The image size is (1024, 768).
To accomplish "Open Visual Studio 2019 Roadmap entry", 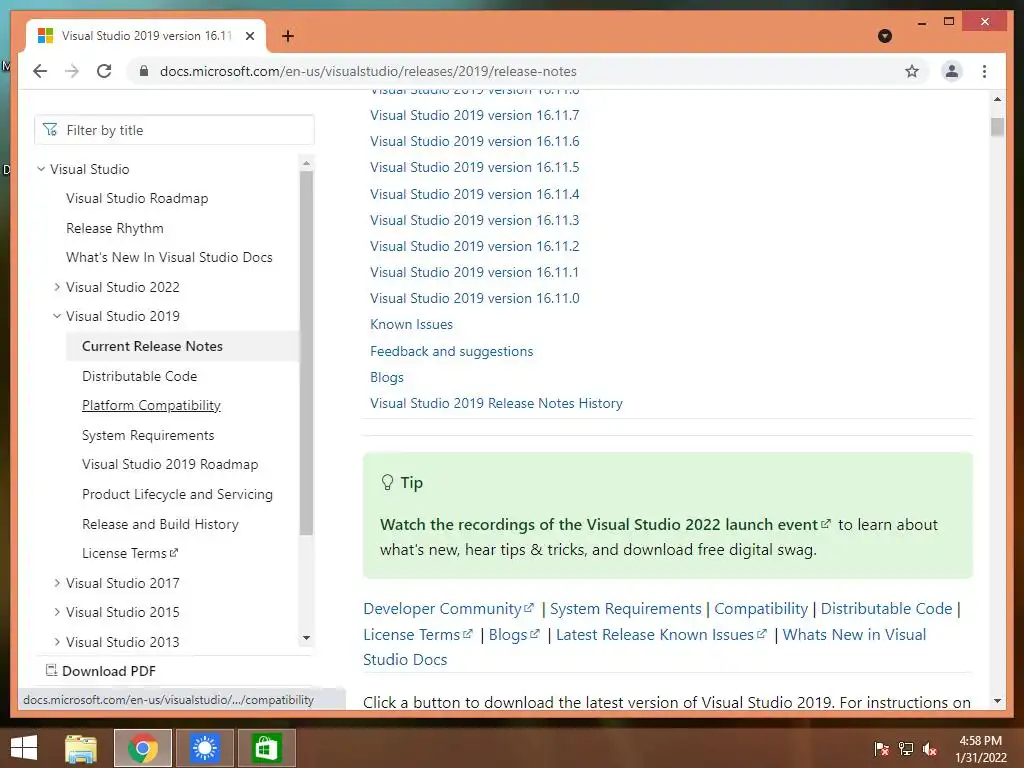I will click(x=170, y=464).
